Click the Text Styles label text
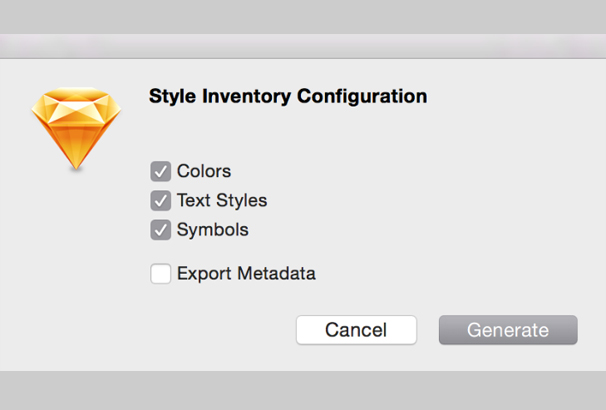 point(222,200)
